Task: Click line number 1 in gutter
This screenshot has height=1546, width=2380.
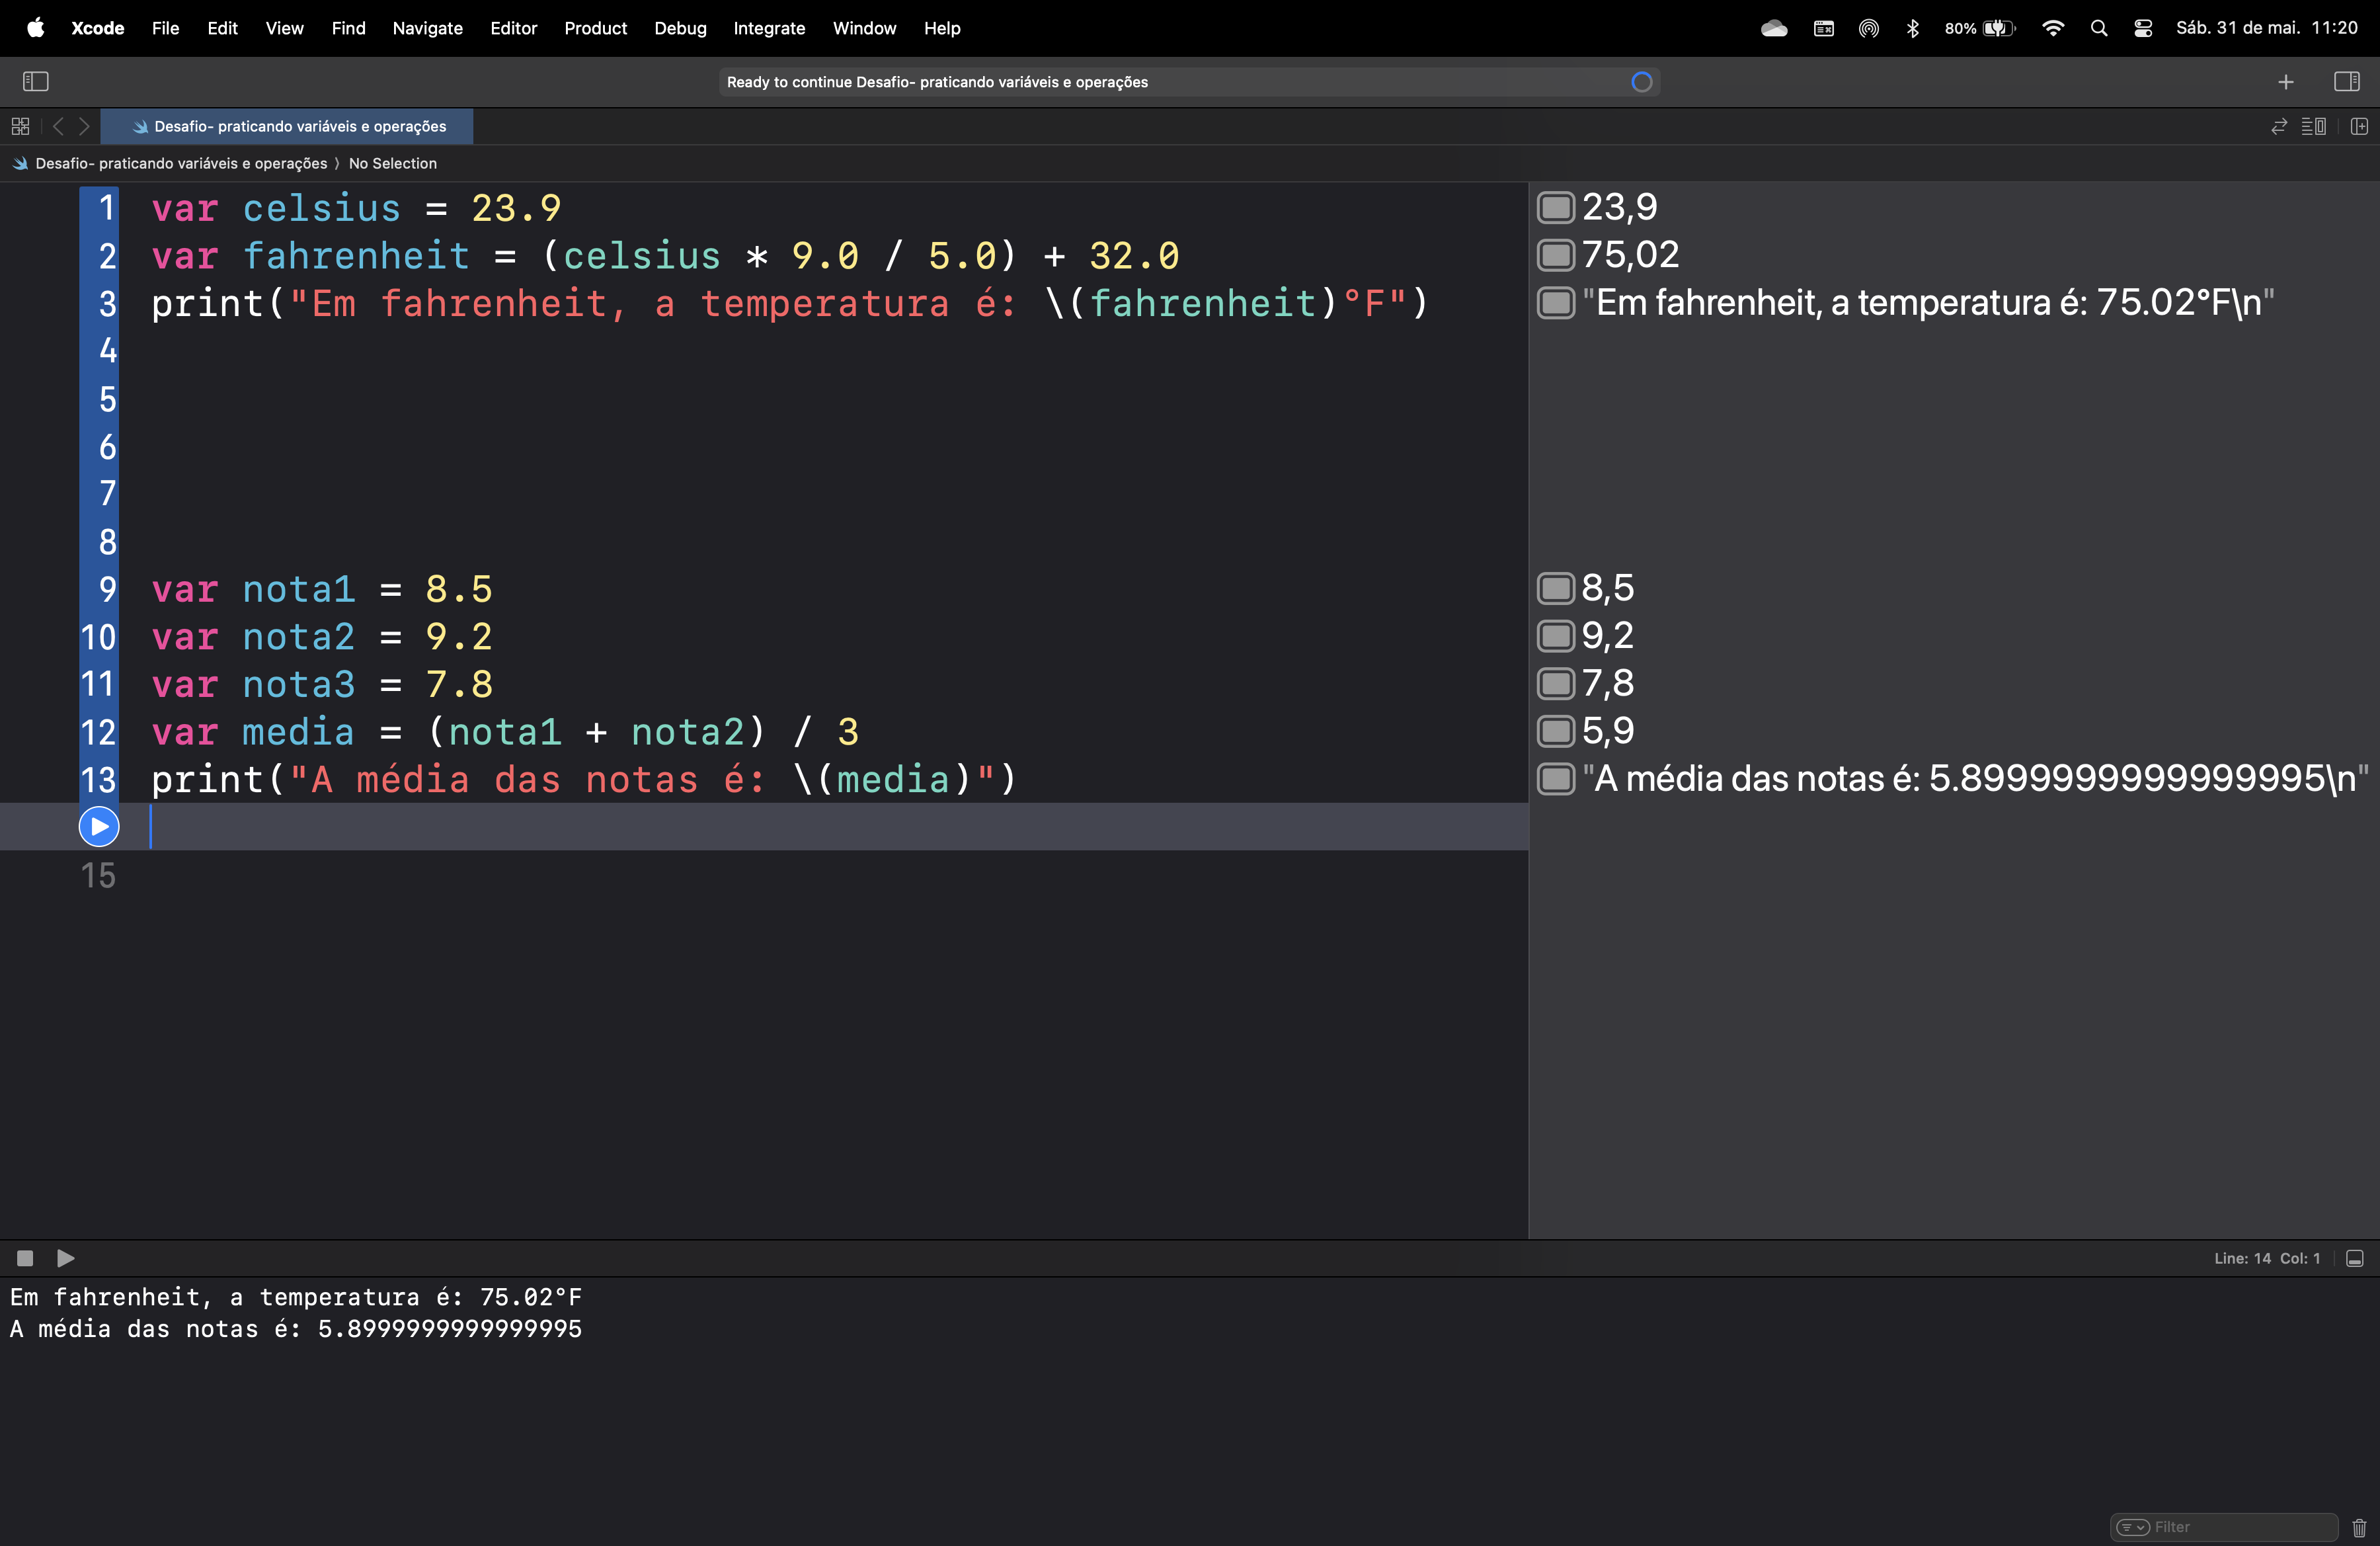Action: 106,208
